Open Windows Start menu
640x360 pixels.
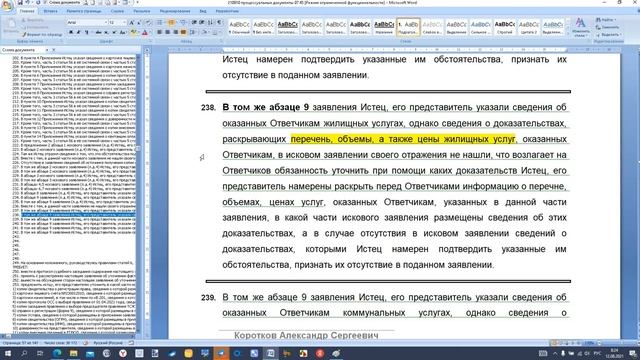(x=7, y=353)
